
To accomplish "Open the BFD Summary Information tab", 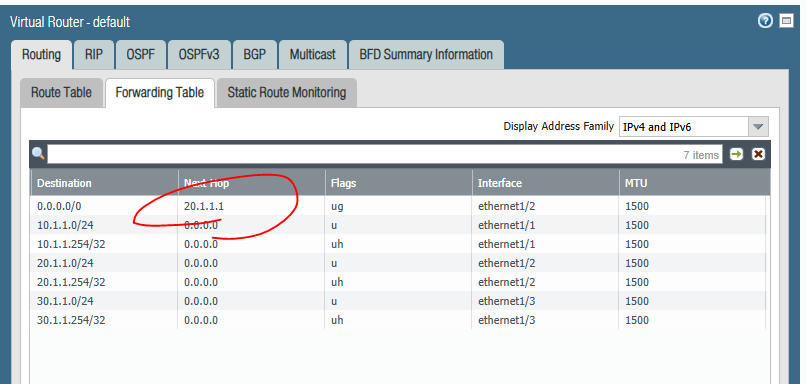I will coord(426,55).
